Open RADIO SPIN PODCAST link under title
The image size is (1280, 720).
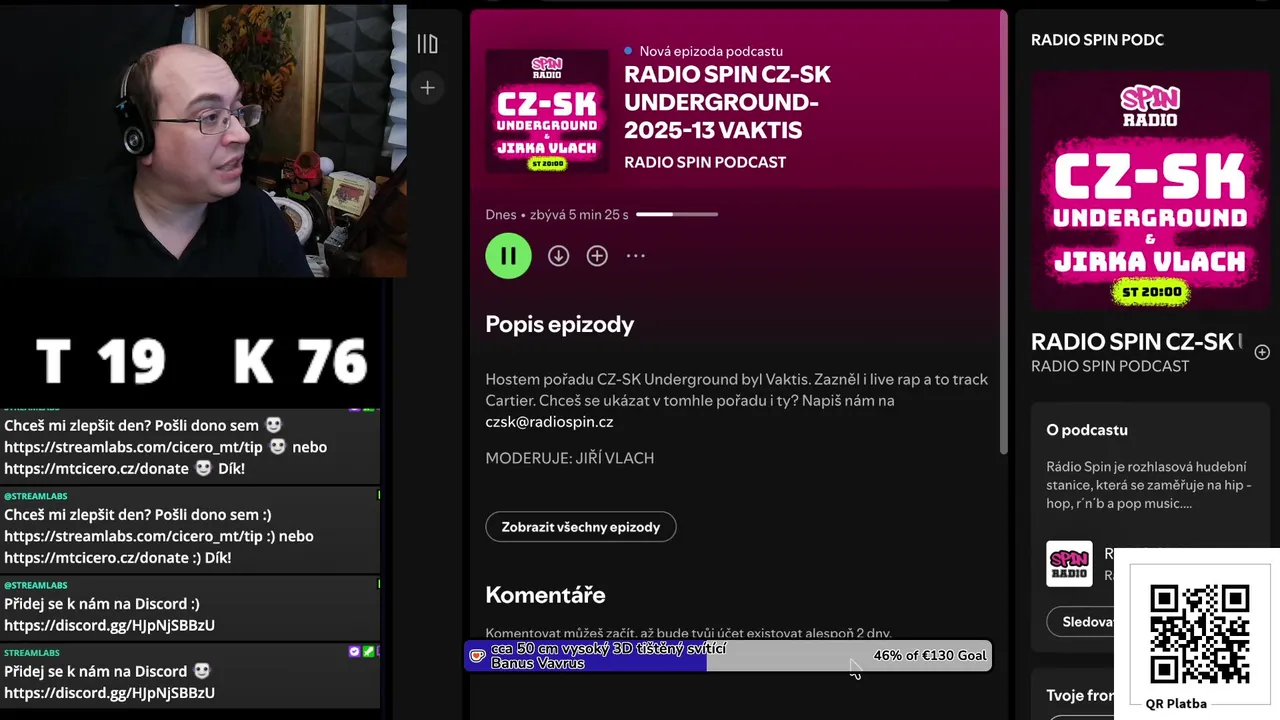tap(705, 162)
